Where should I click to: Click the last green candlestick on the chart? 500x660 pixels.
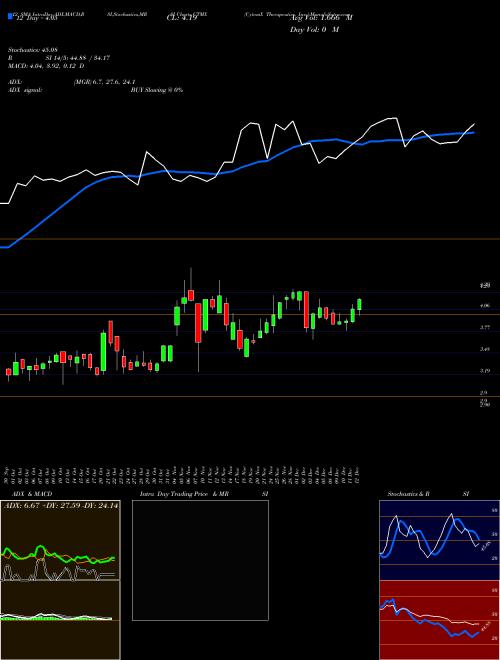click(359, 305)
